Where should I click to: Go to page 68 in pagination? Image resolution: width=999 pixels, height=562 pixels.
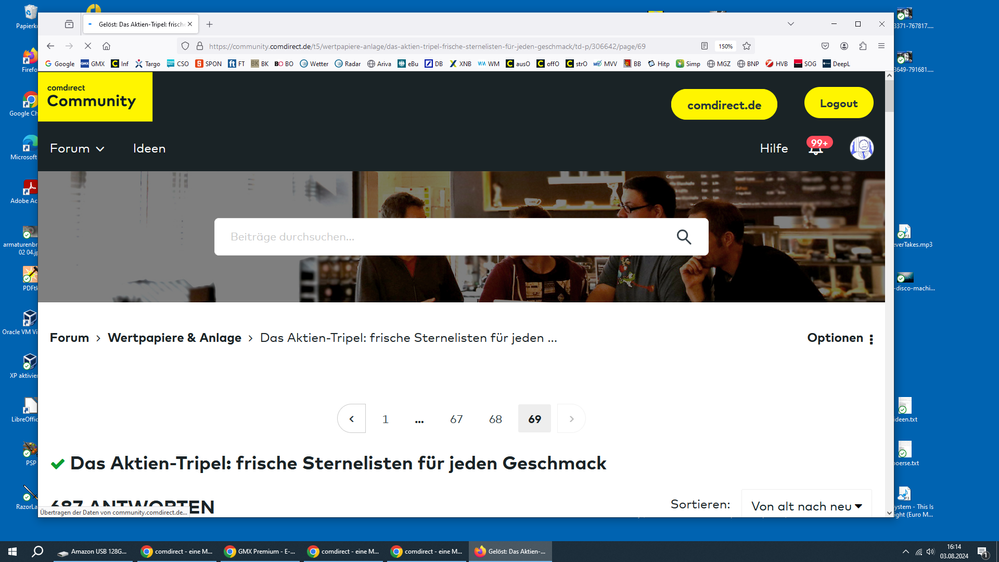495,419
